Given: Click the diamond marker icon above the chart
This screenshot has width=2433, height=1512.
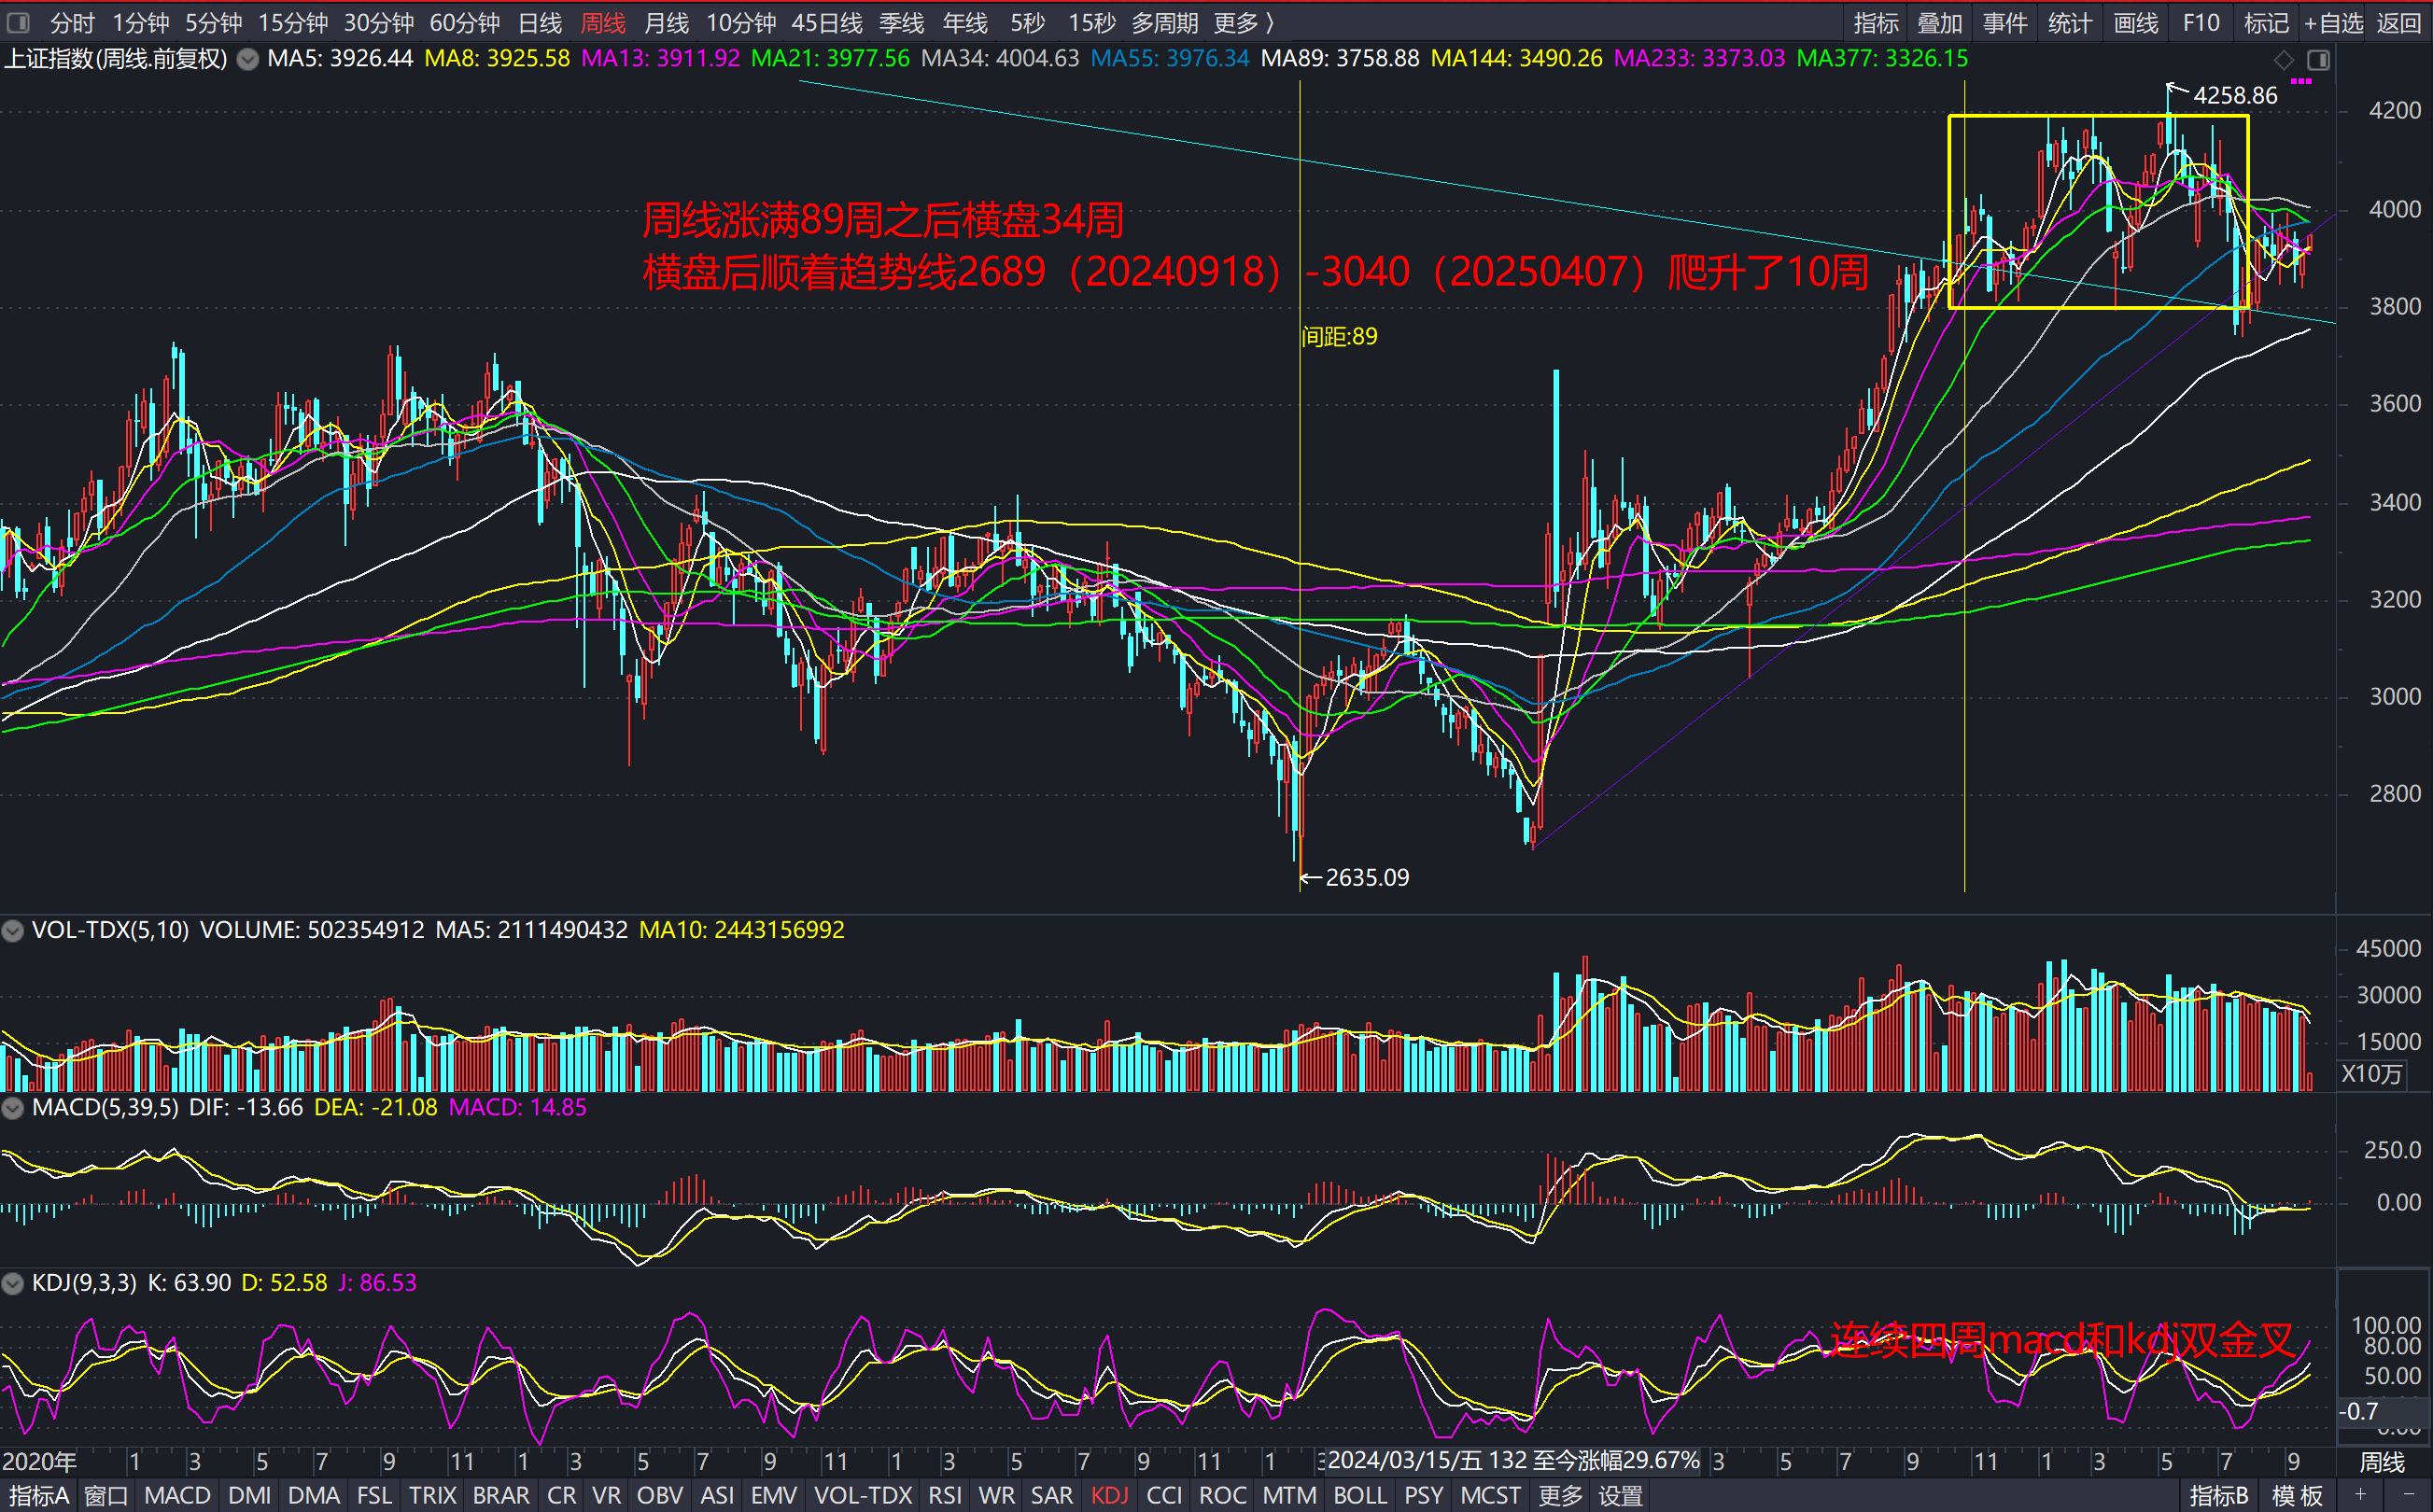Looking at the screenshot, I should pyautogui.click(x=2283, y=60).
